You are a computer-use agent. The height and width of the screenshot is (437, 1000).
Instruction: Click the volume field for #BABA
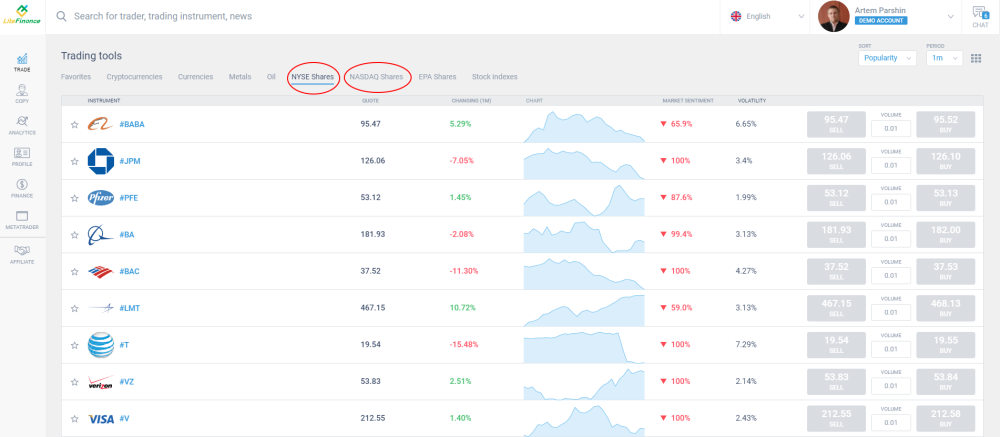click(891, 129)
